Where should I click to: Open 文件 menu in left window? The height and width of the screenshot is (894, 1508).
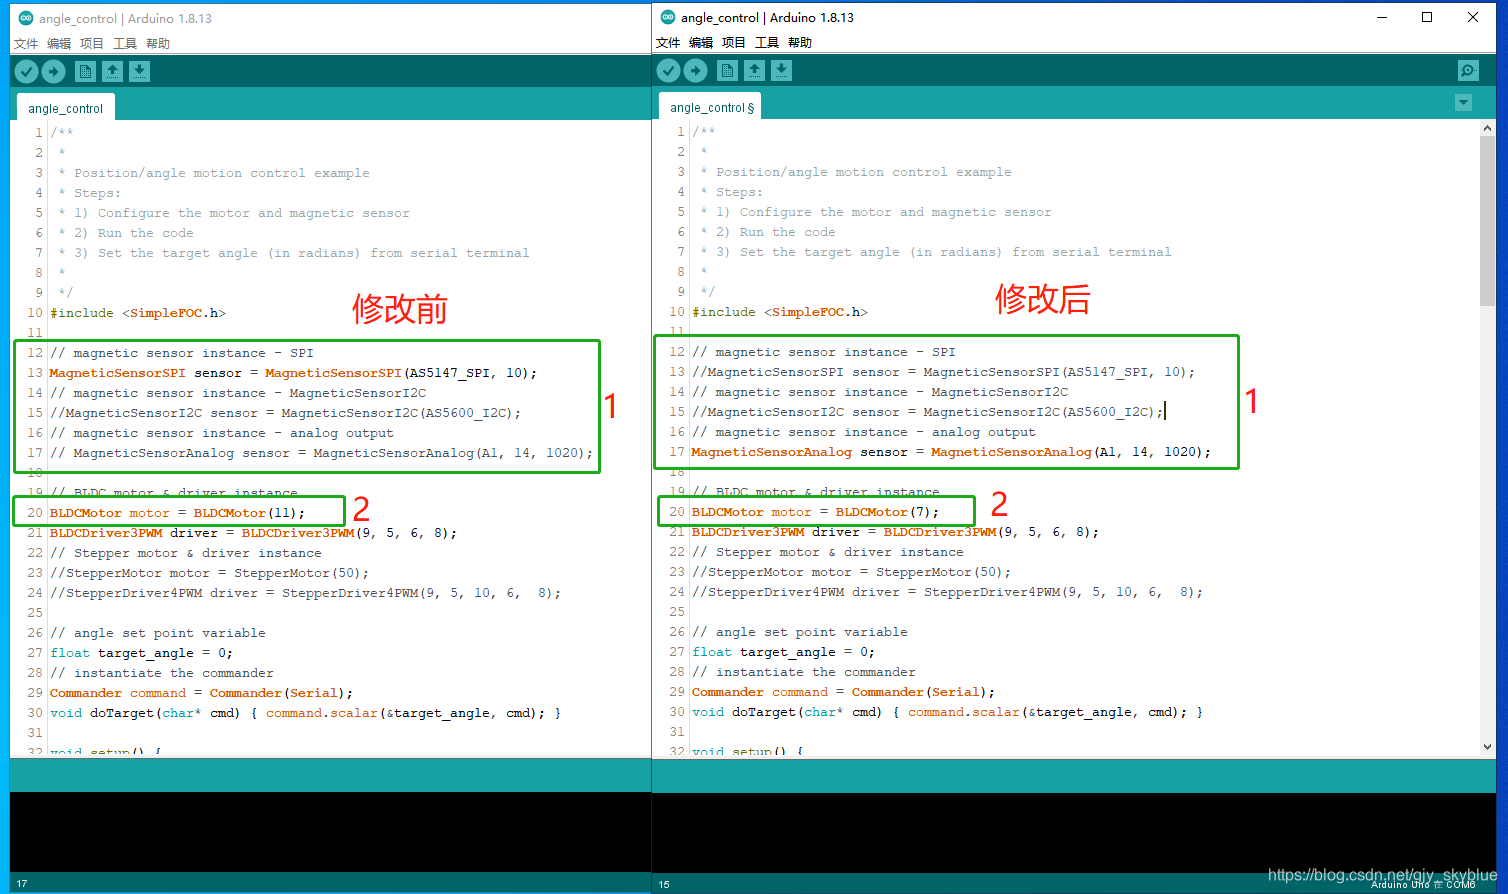point(26,44)
